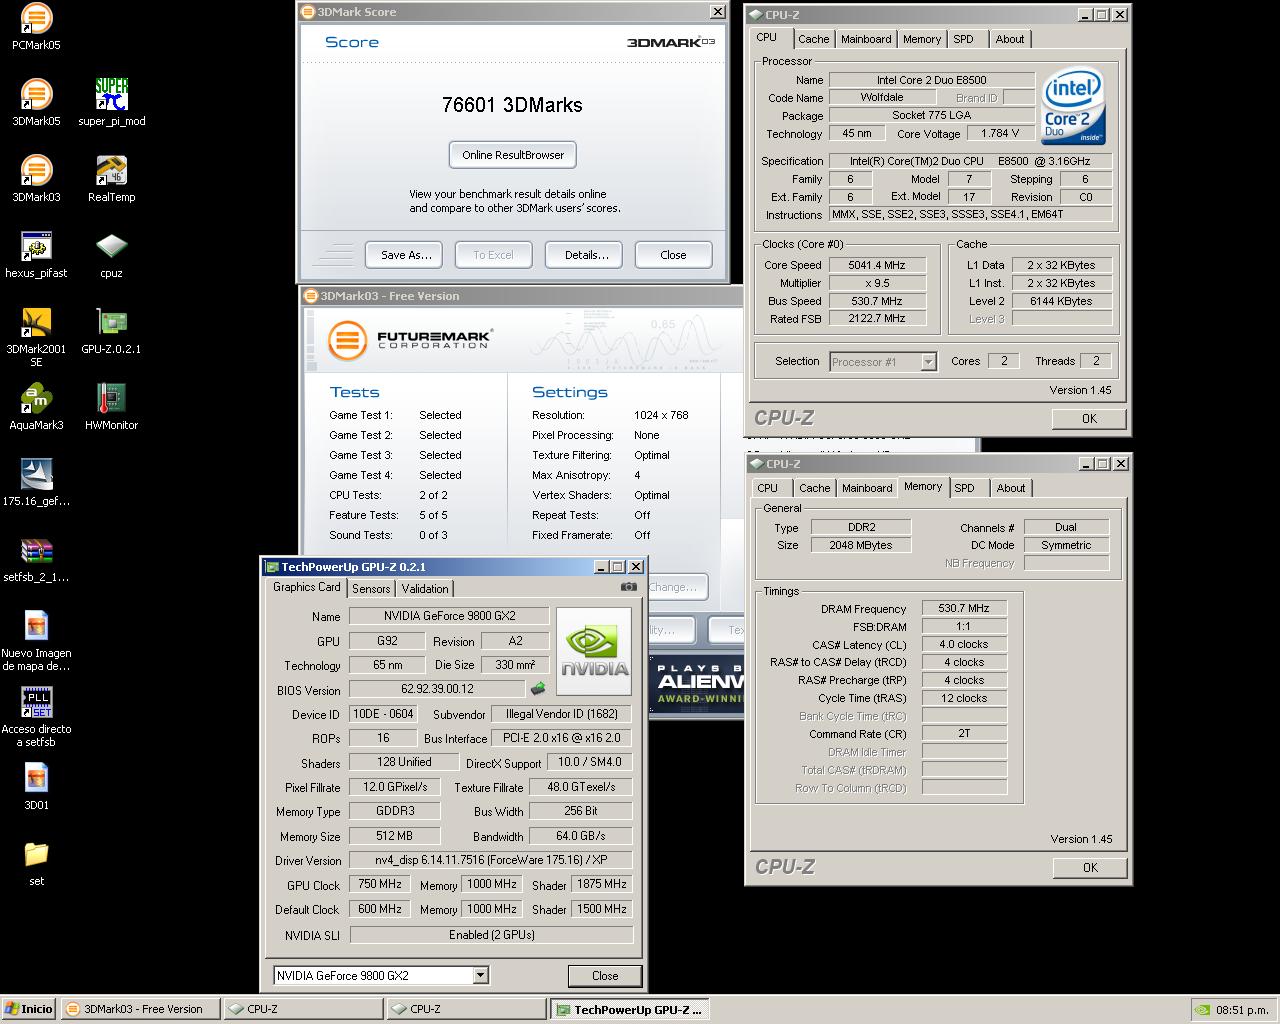Switch to TechPowerUp GPU-Z taskbar button

pos(630,1009)
